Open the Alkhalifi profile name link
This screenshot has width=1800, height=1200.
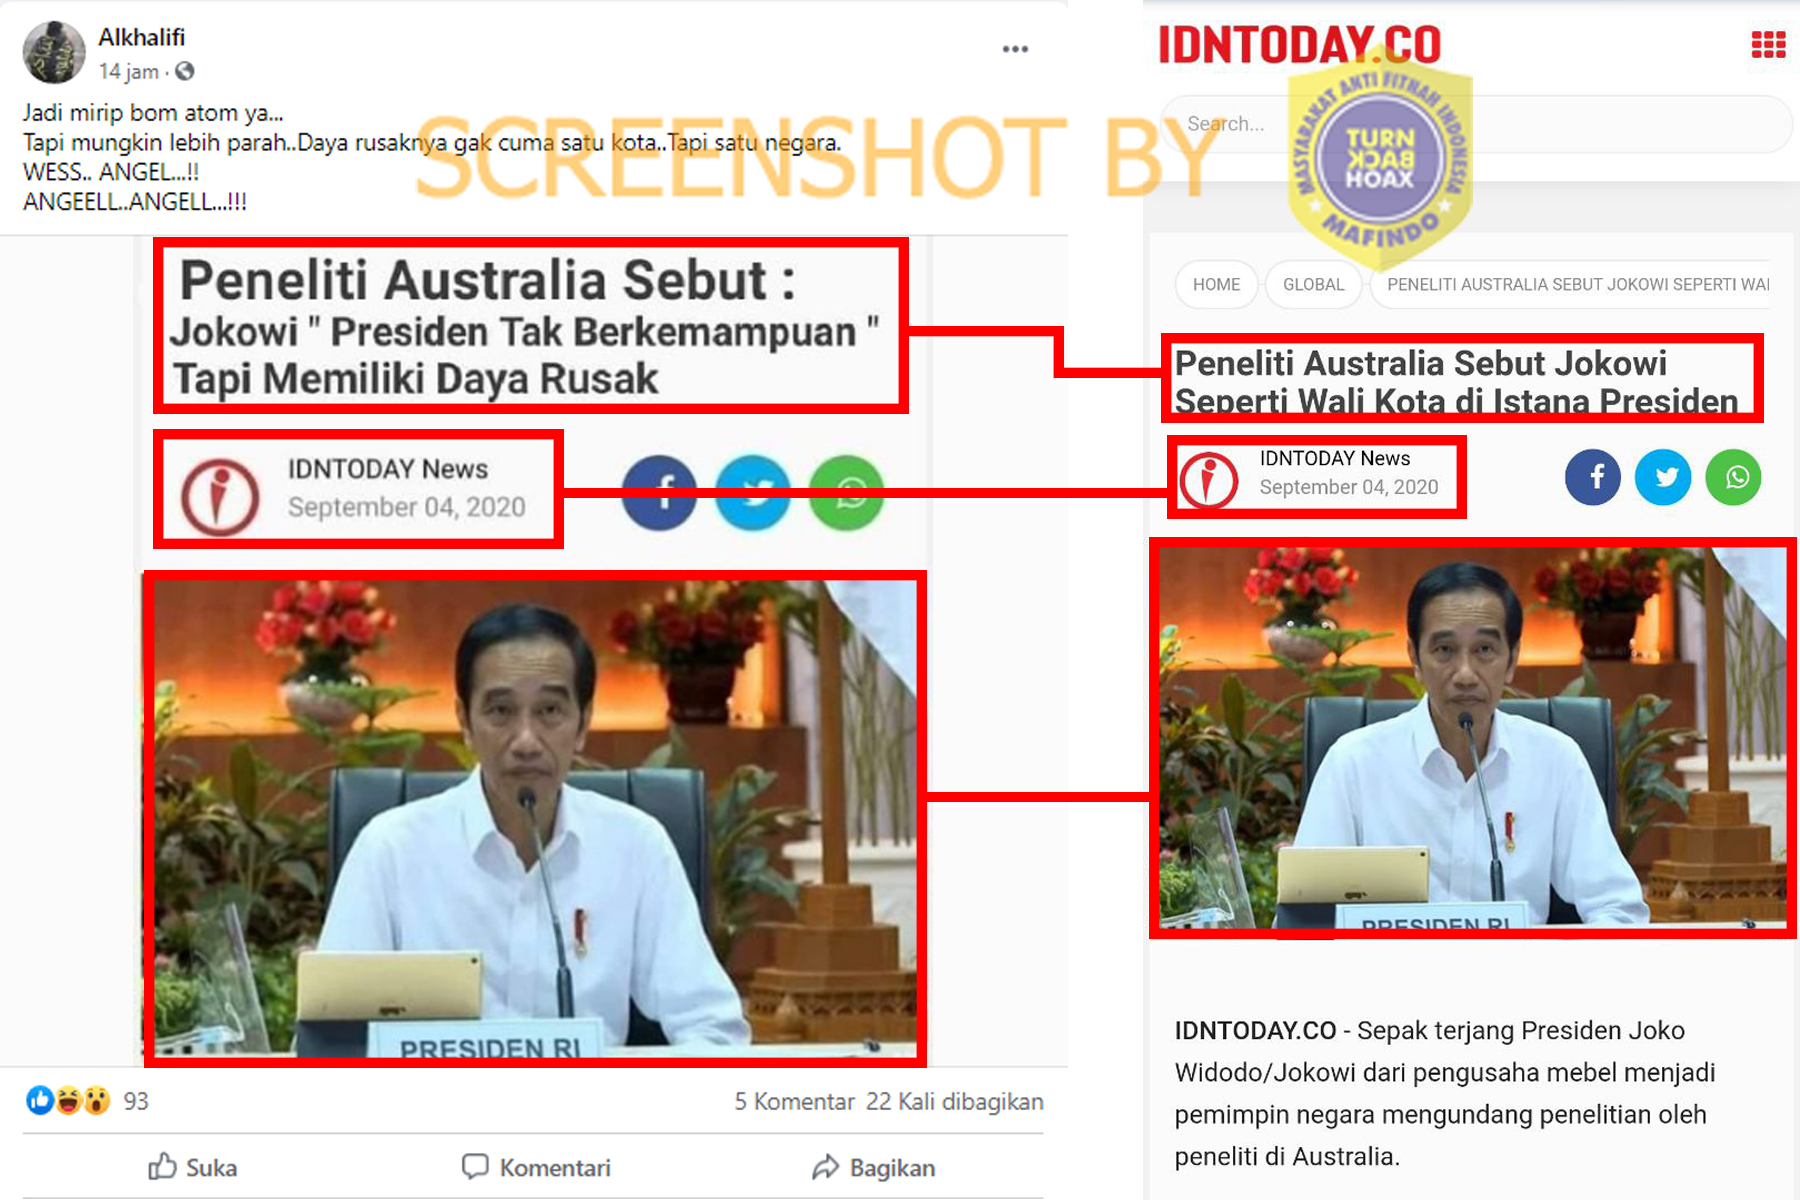(x=141, y=37)
